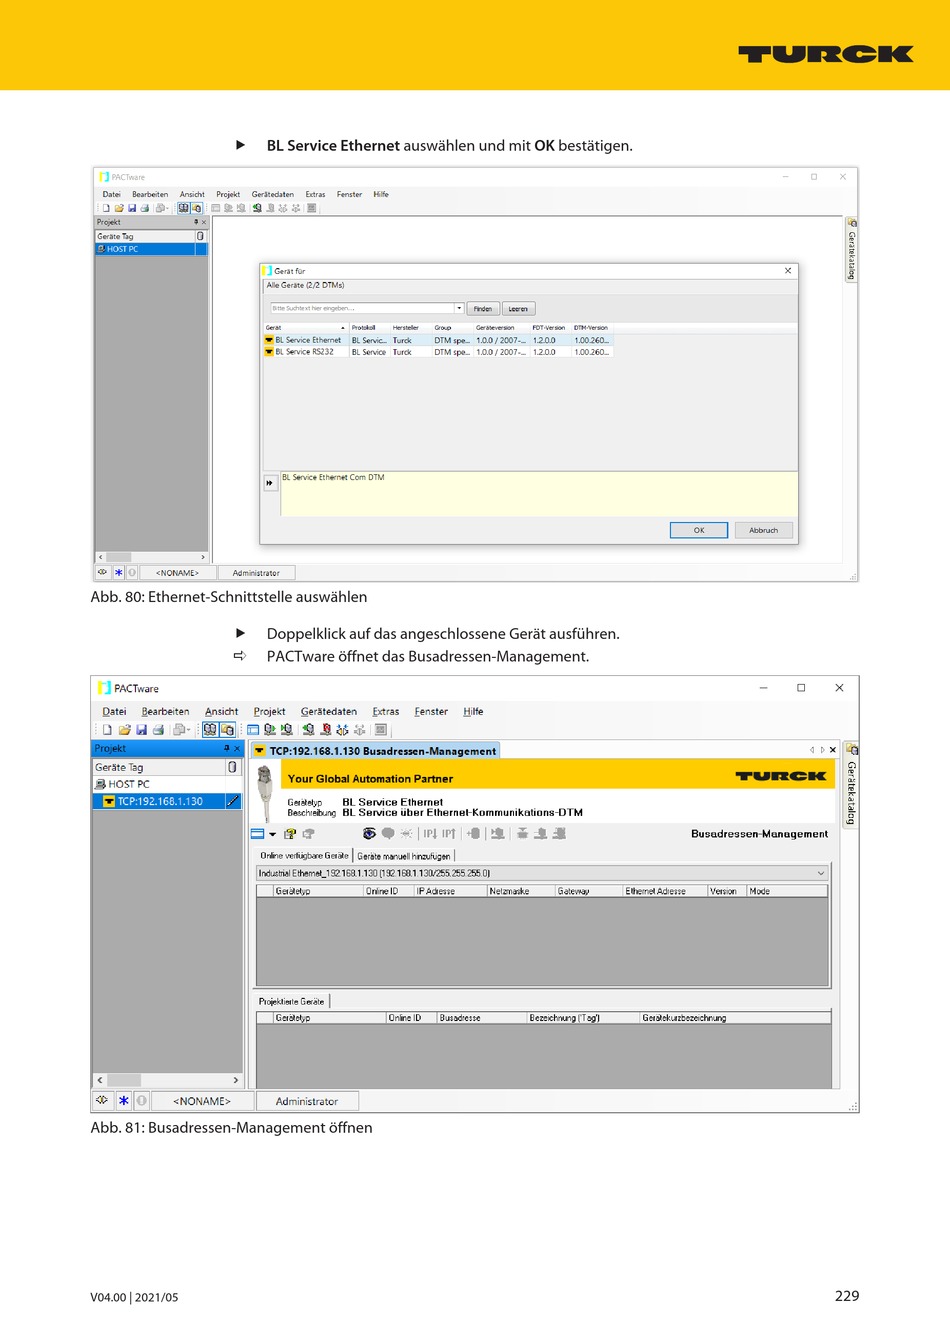Image resolution: width=950 pixels, height=1343 pixels.
Task: Click Save icon in lower PACTware toolbar
Action: (x=141, y=730)
